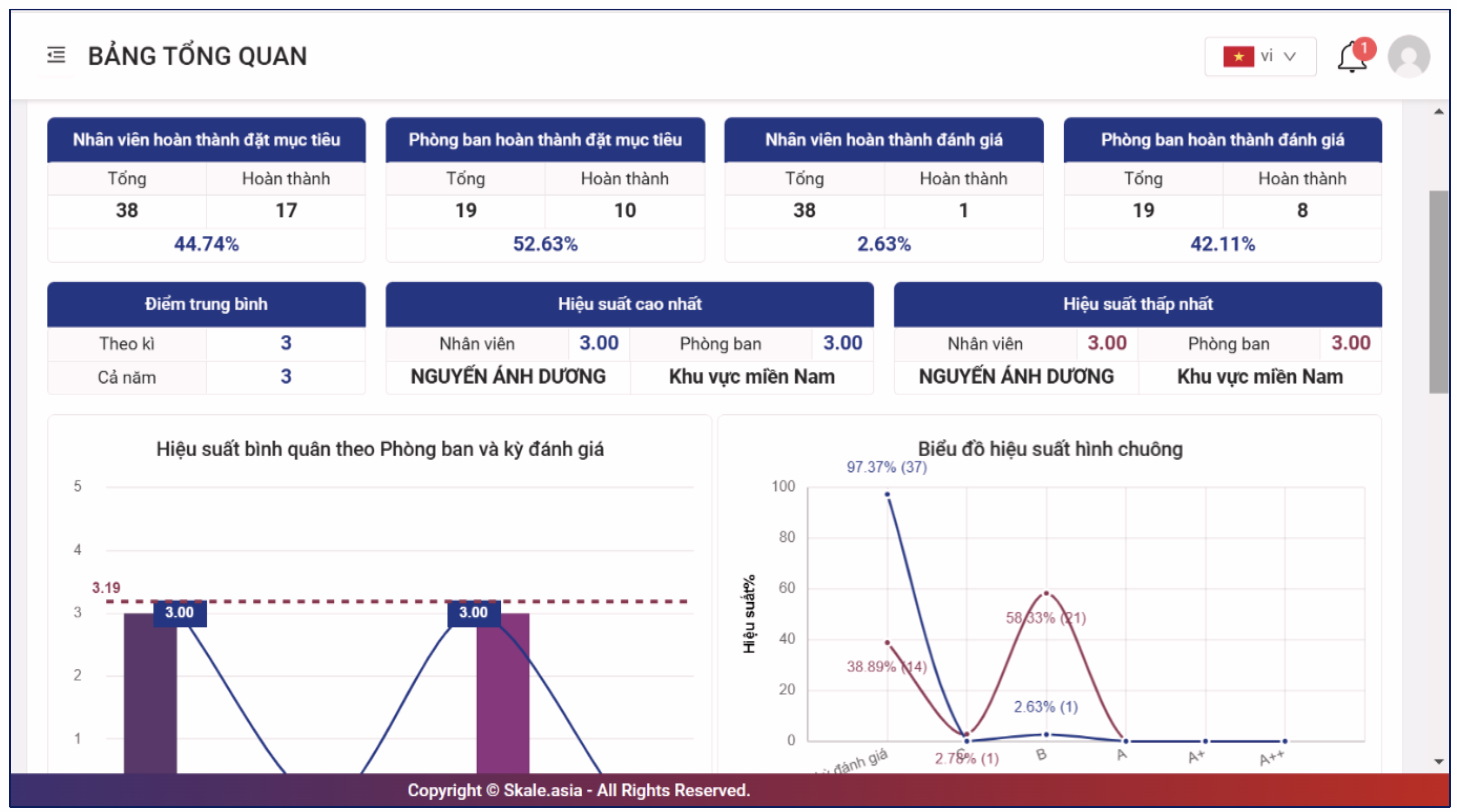Collapse the sidebar with the hamburger menu icon
Screen dimensions: 1457x812
56,56
